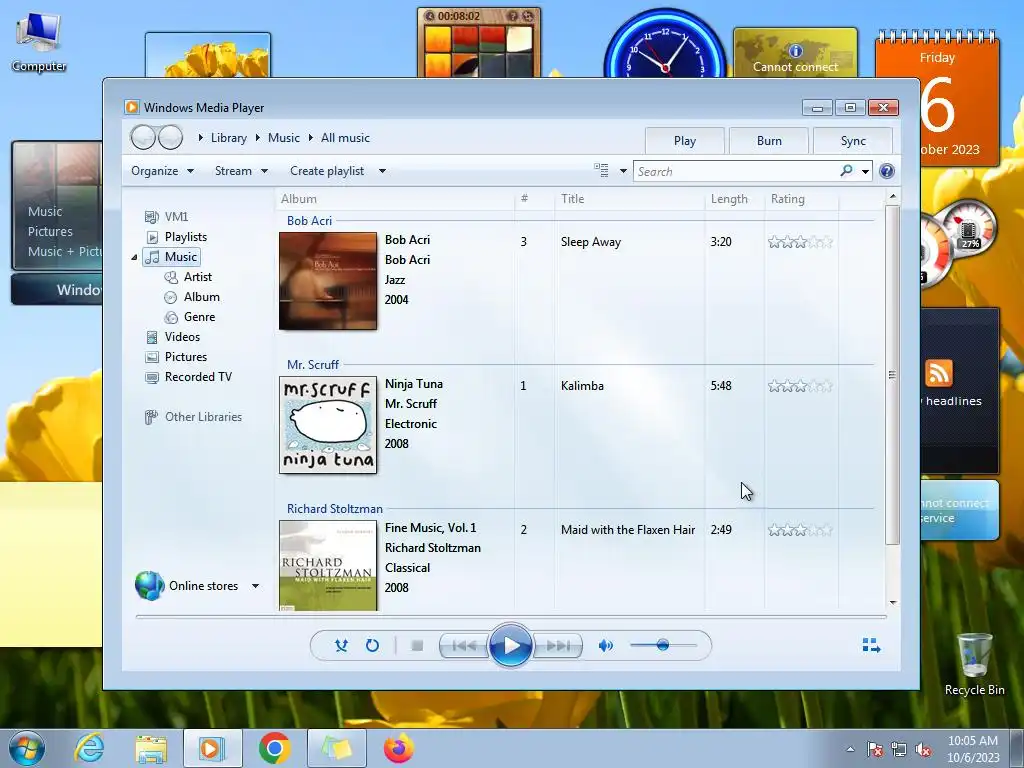1024x768 pixels.
Task: Open the Recycle Bin on the desktop
Action: (x=974, y=664)
